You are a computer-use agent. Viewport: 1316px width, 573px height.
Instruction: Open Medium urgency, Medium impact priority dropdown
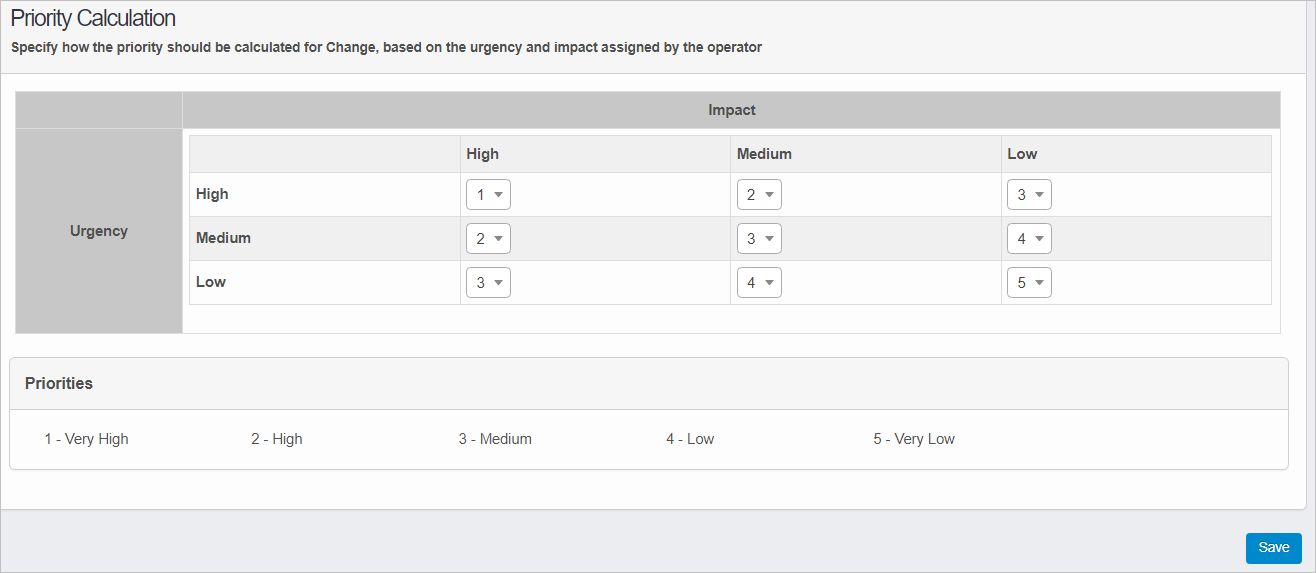point(759,239)
